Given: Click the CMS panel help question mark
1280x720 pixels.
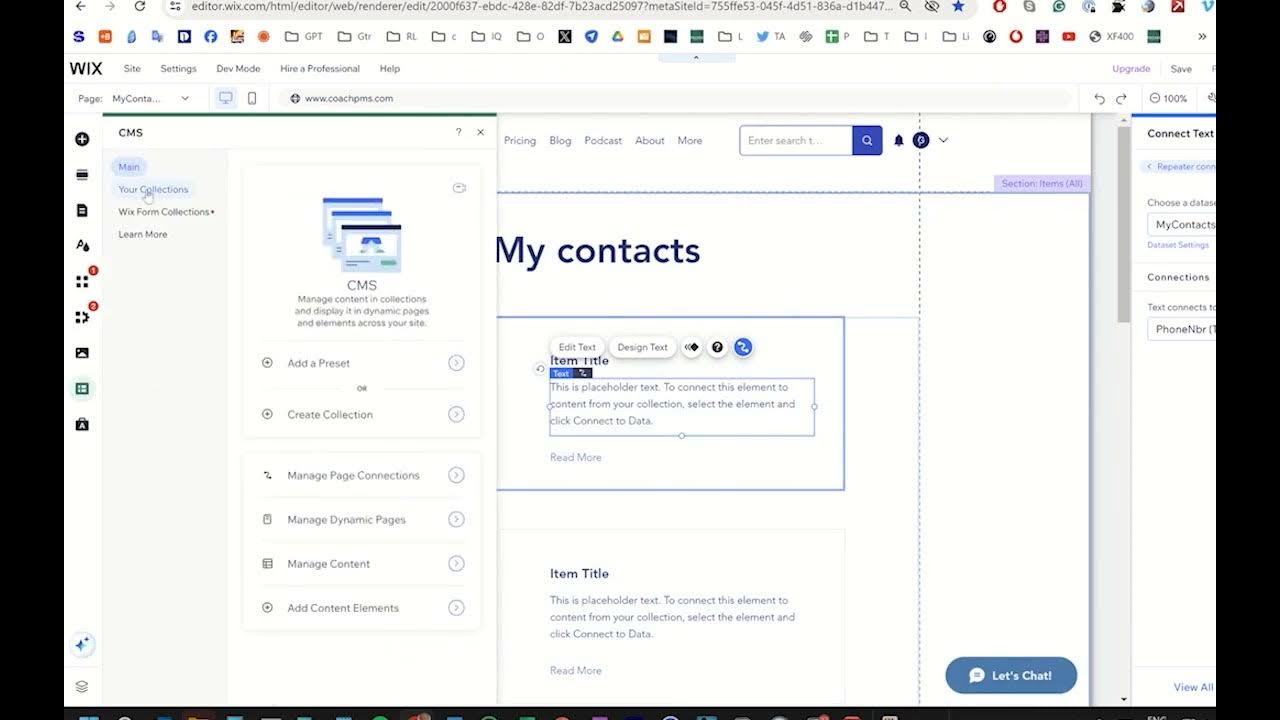Looking at the screenshot, I should coord(458,132).
